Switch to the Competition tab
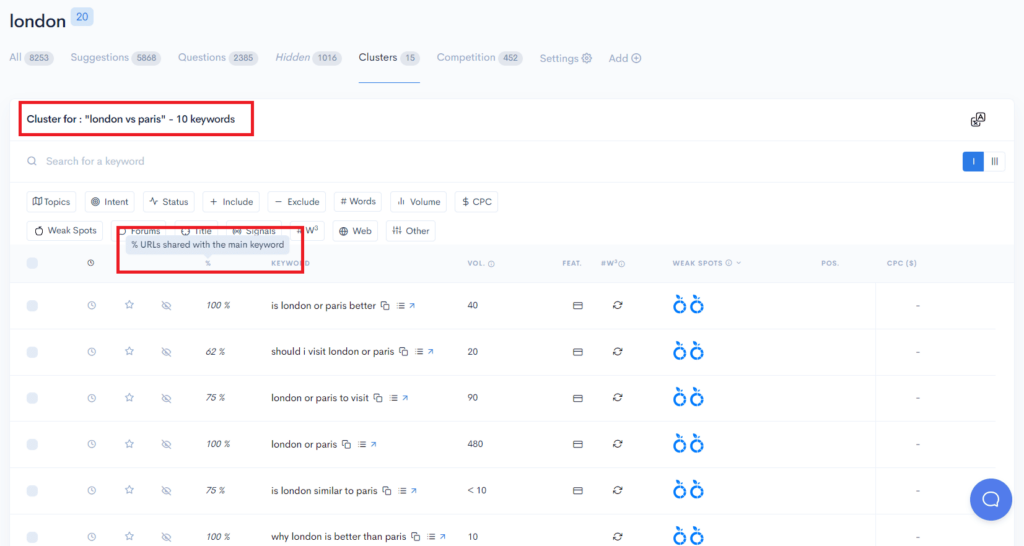This screenshot has height=546, width=1024. click(479, 57)
